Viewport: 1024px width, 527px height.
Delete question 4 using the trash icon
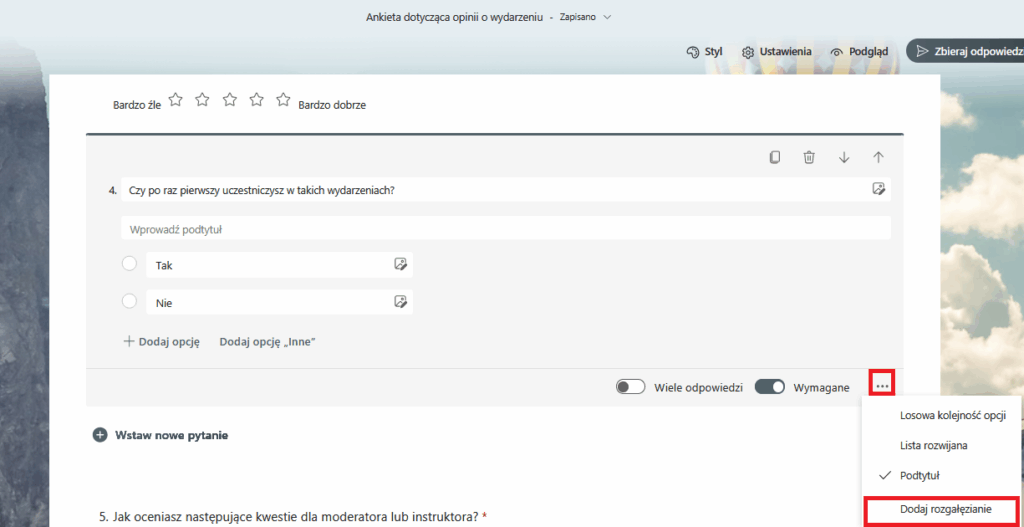coord(809,157)
